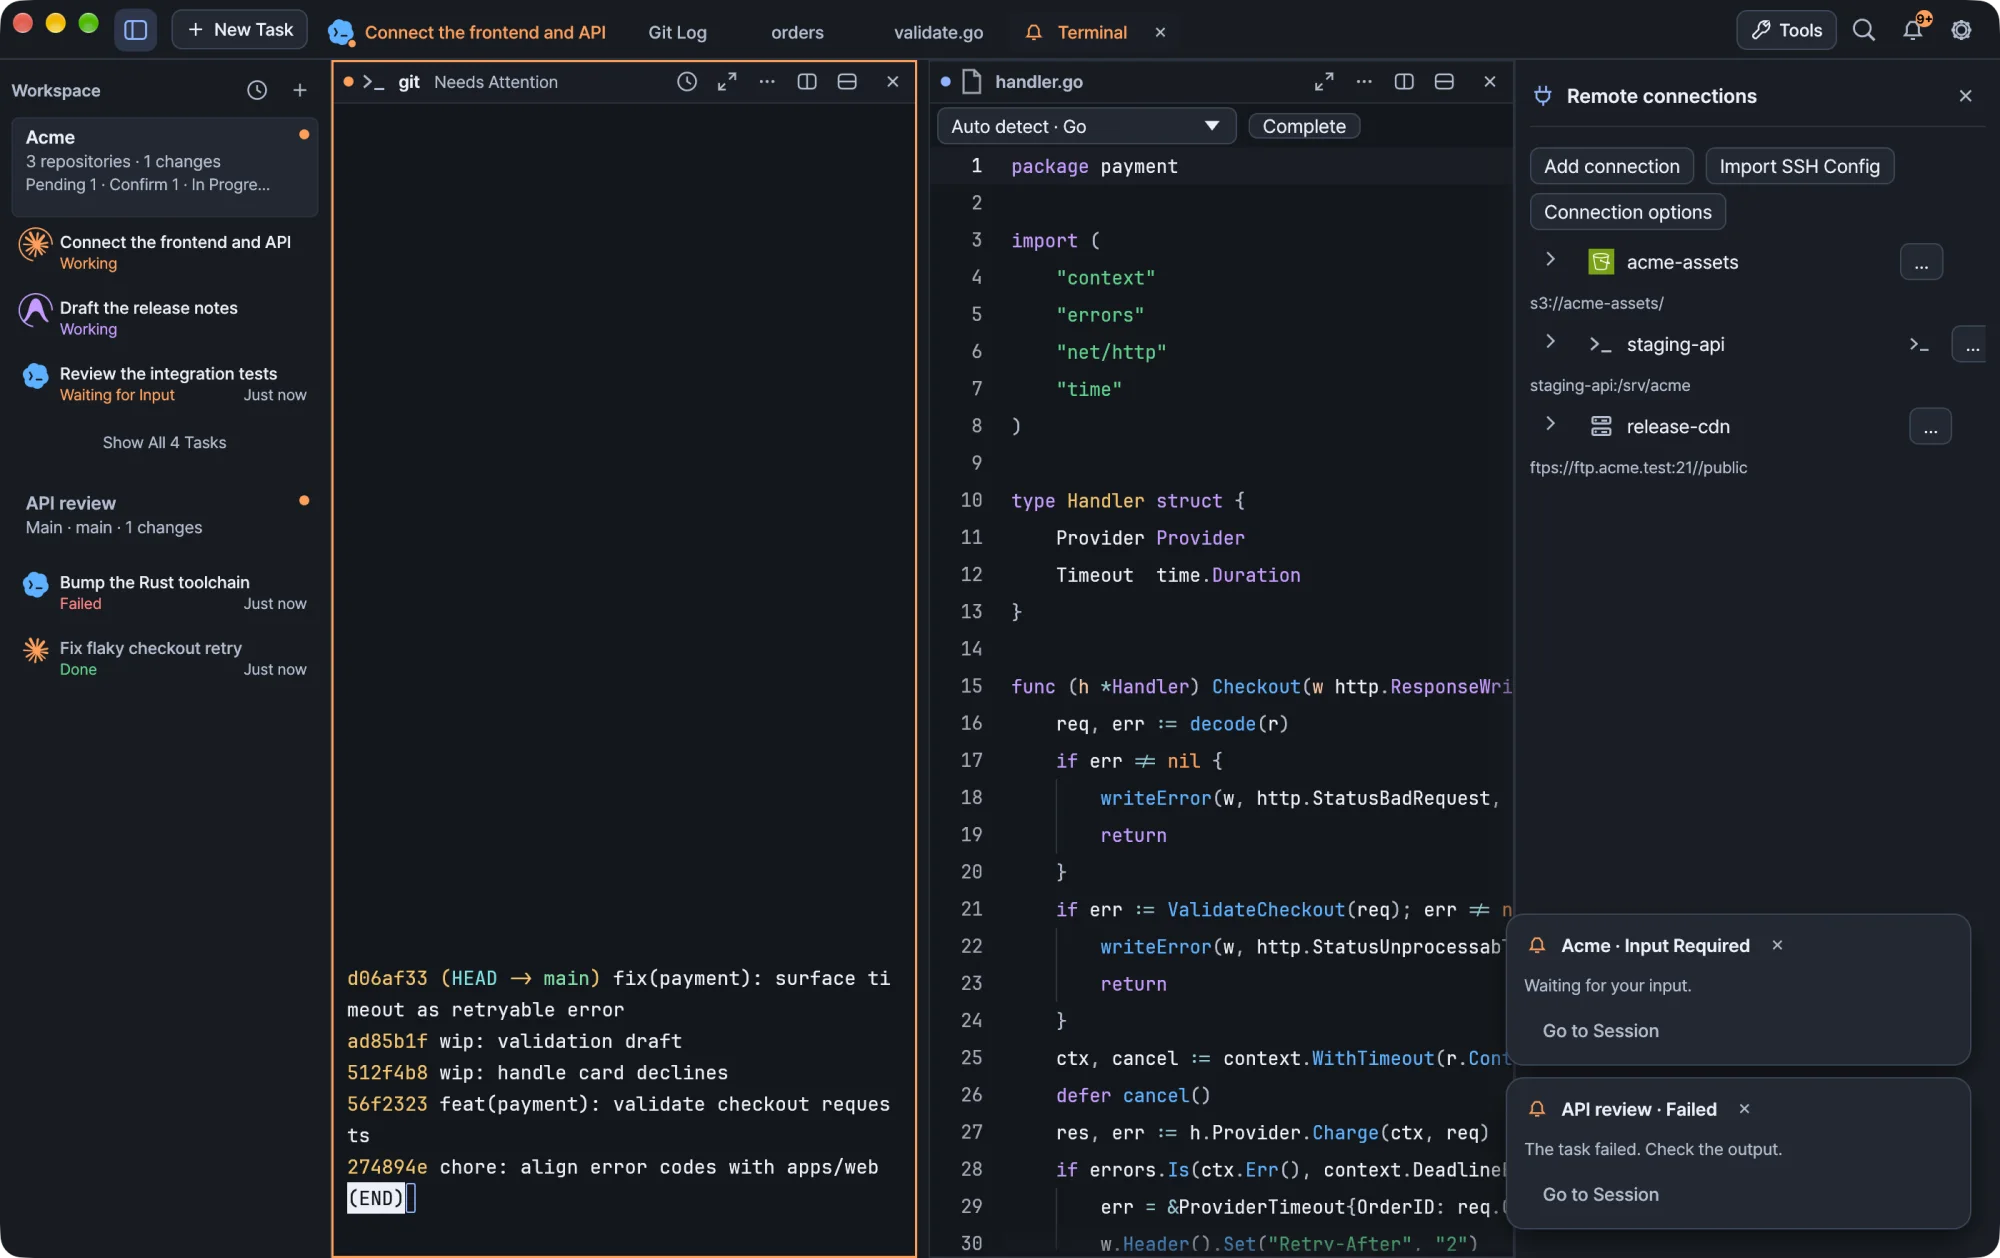The image size is (2000, 1258).
Task: Open Connection options
Action: pos(1627,212)
